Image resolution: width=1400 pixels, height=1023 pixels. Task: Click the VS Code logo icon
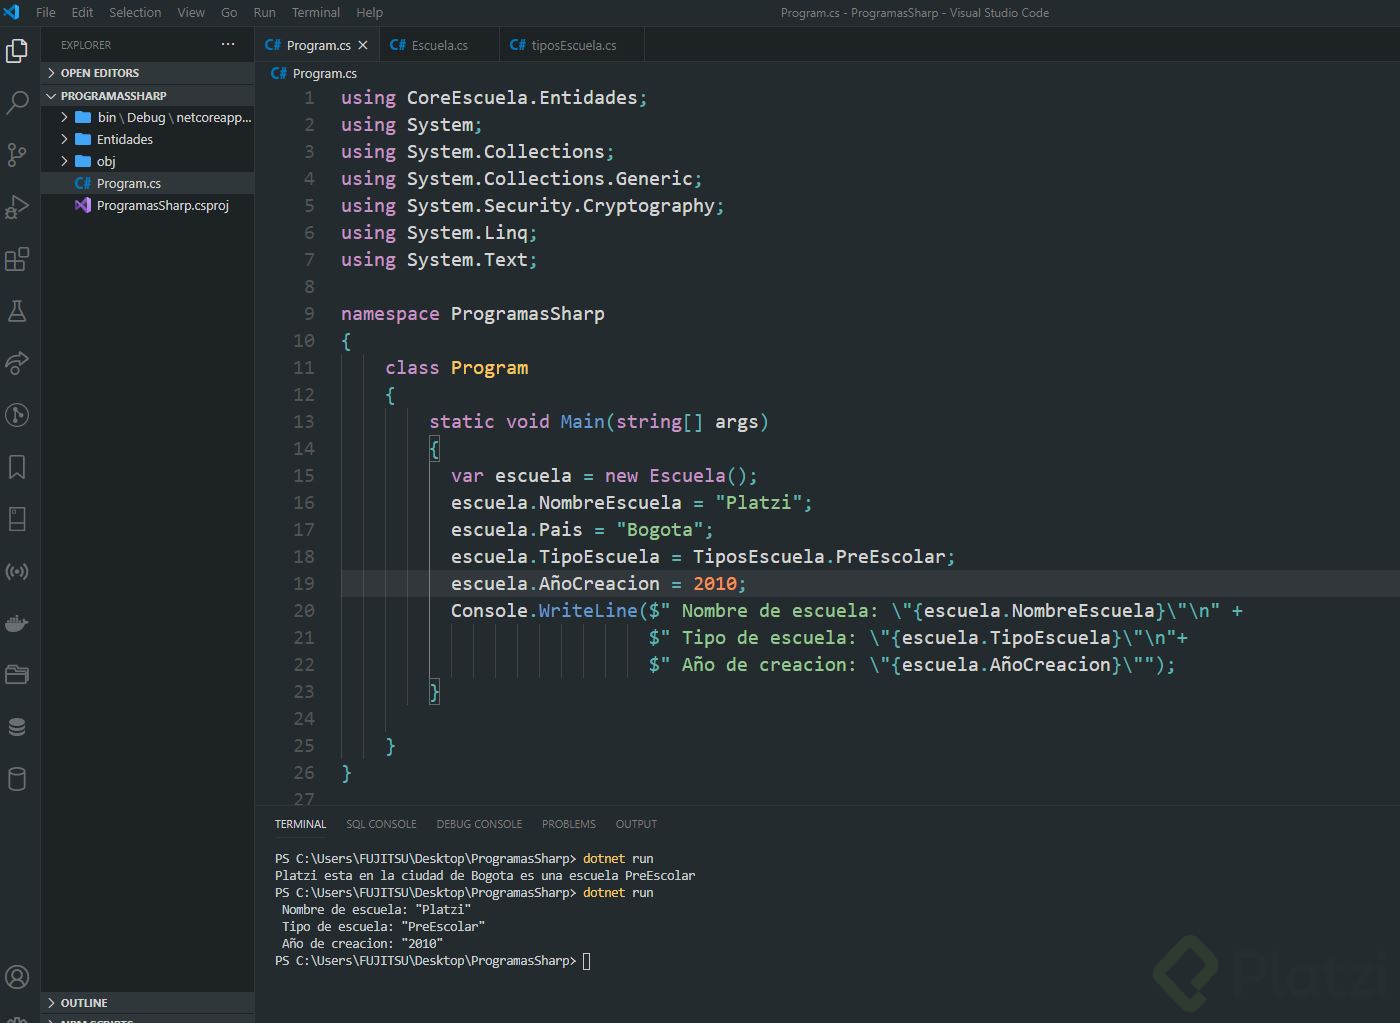point(12,12)
